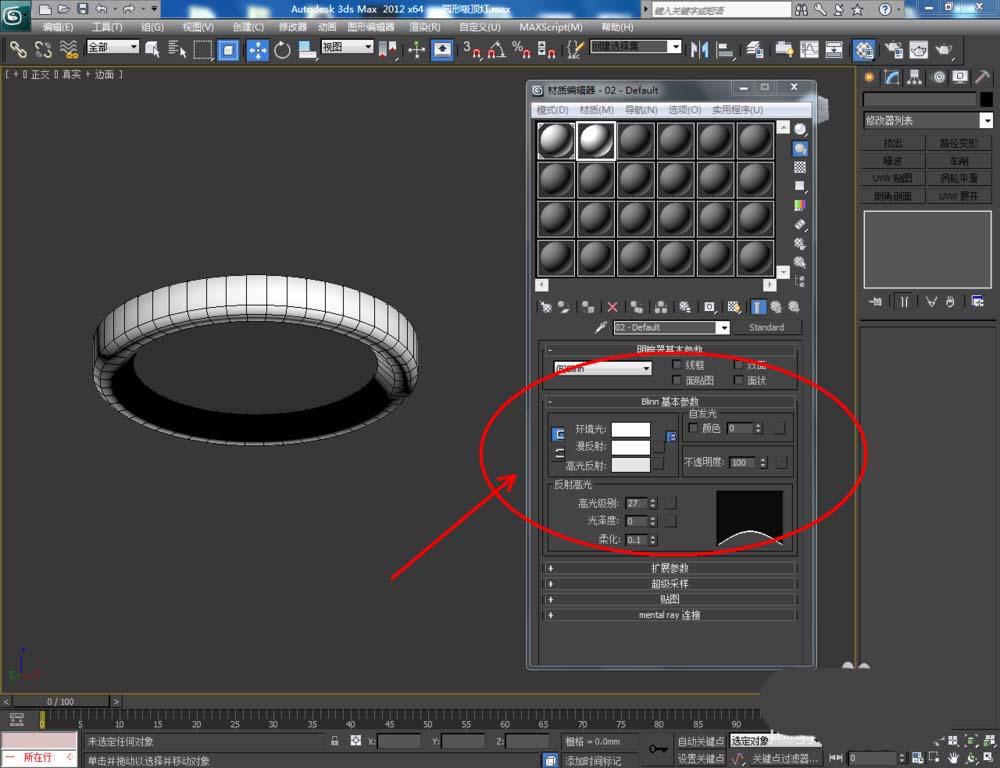Open the selection filter 全部 dropdown

(x=112, y=47)
